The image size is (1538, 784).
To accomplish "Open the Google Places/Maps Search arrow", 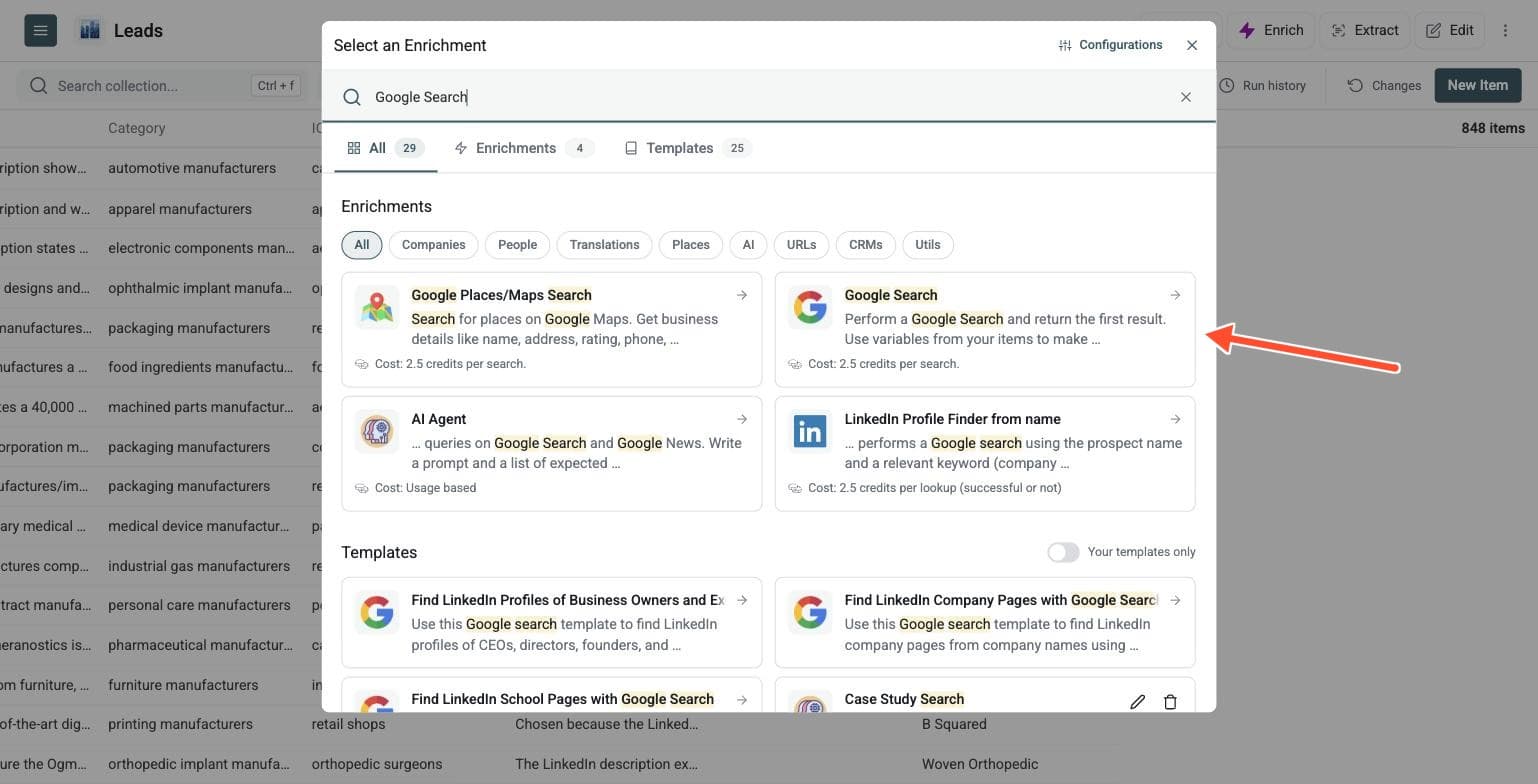I will pyautogui.click(x=742, y=295).
